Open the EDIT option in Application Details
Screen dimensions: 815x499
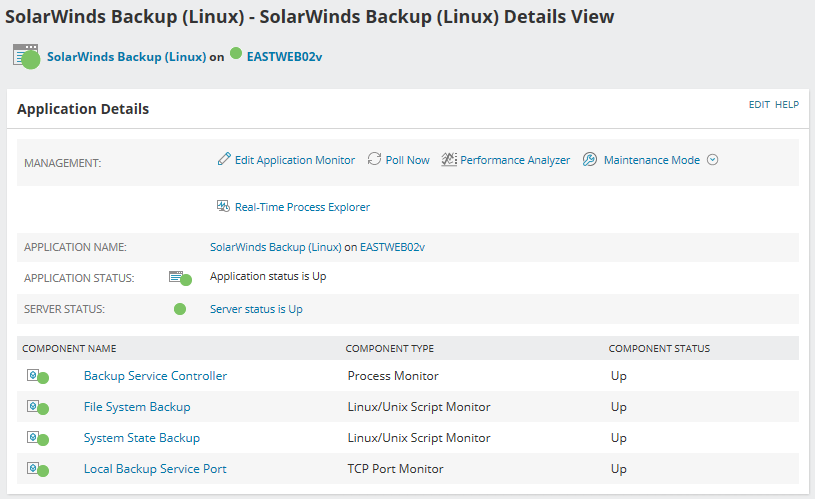759,104
